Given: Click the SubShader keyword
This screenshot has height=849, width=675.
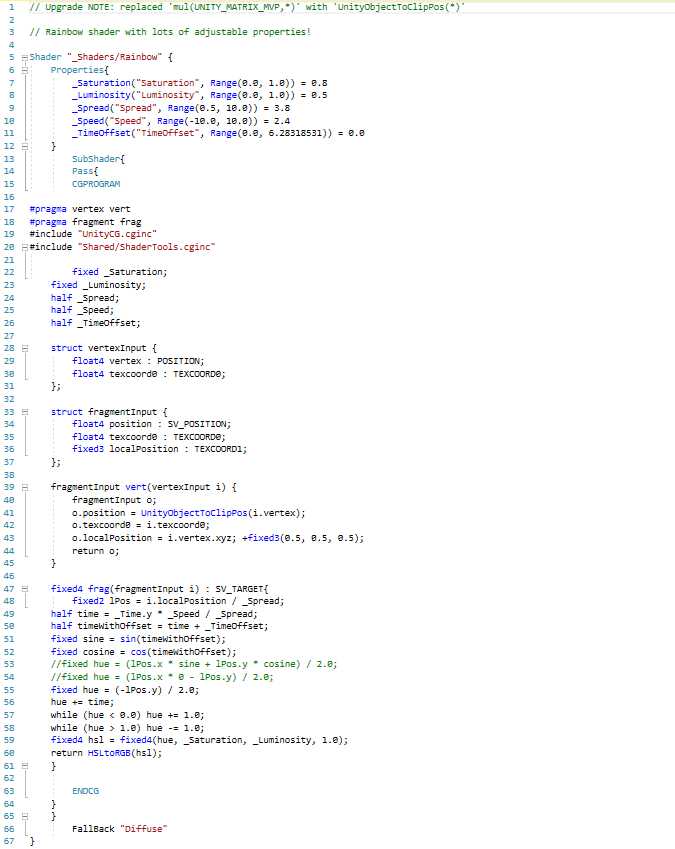Looking at the screenshot, I should 97,158.
